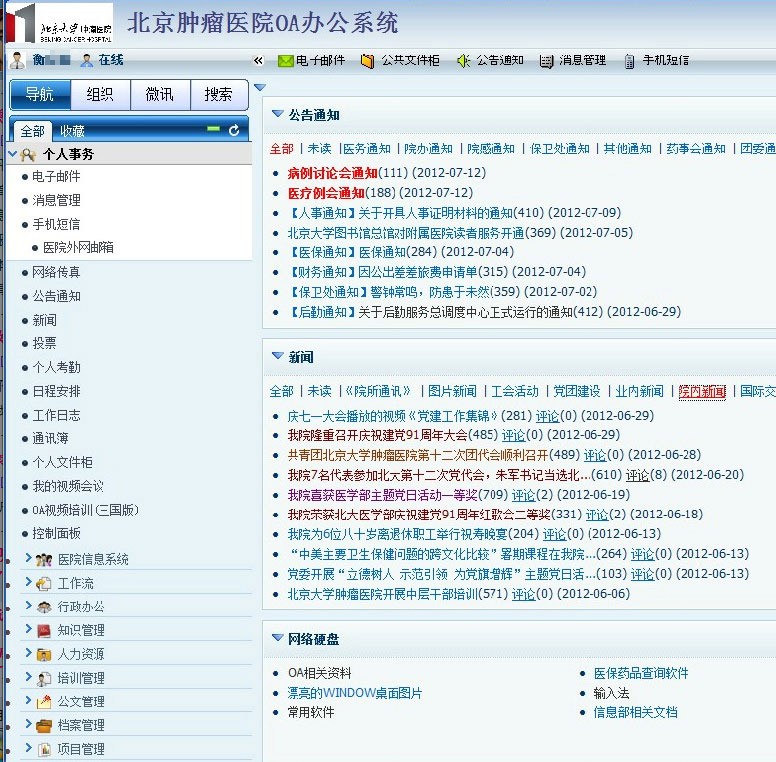Click the 知识管理 red book icon
Viewport: 776px width, 762px height.
tap(44, 630)
